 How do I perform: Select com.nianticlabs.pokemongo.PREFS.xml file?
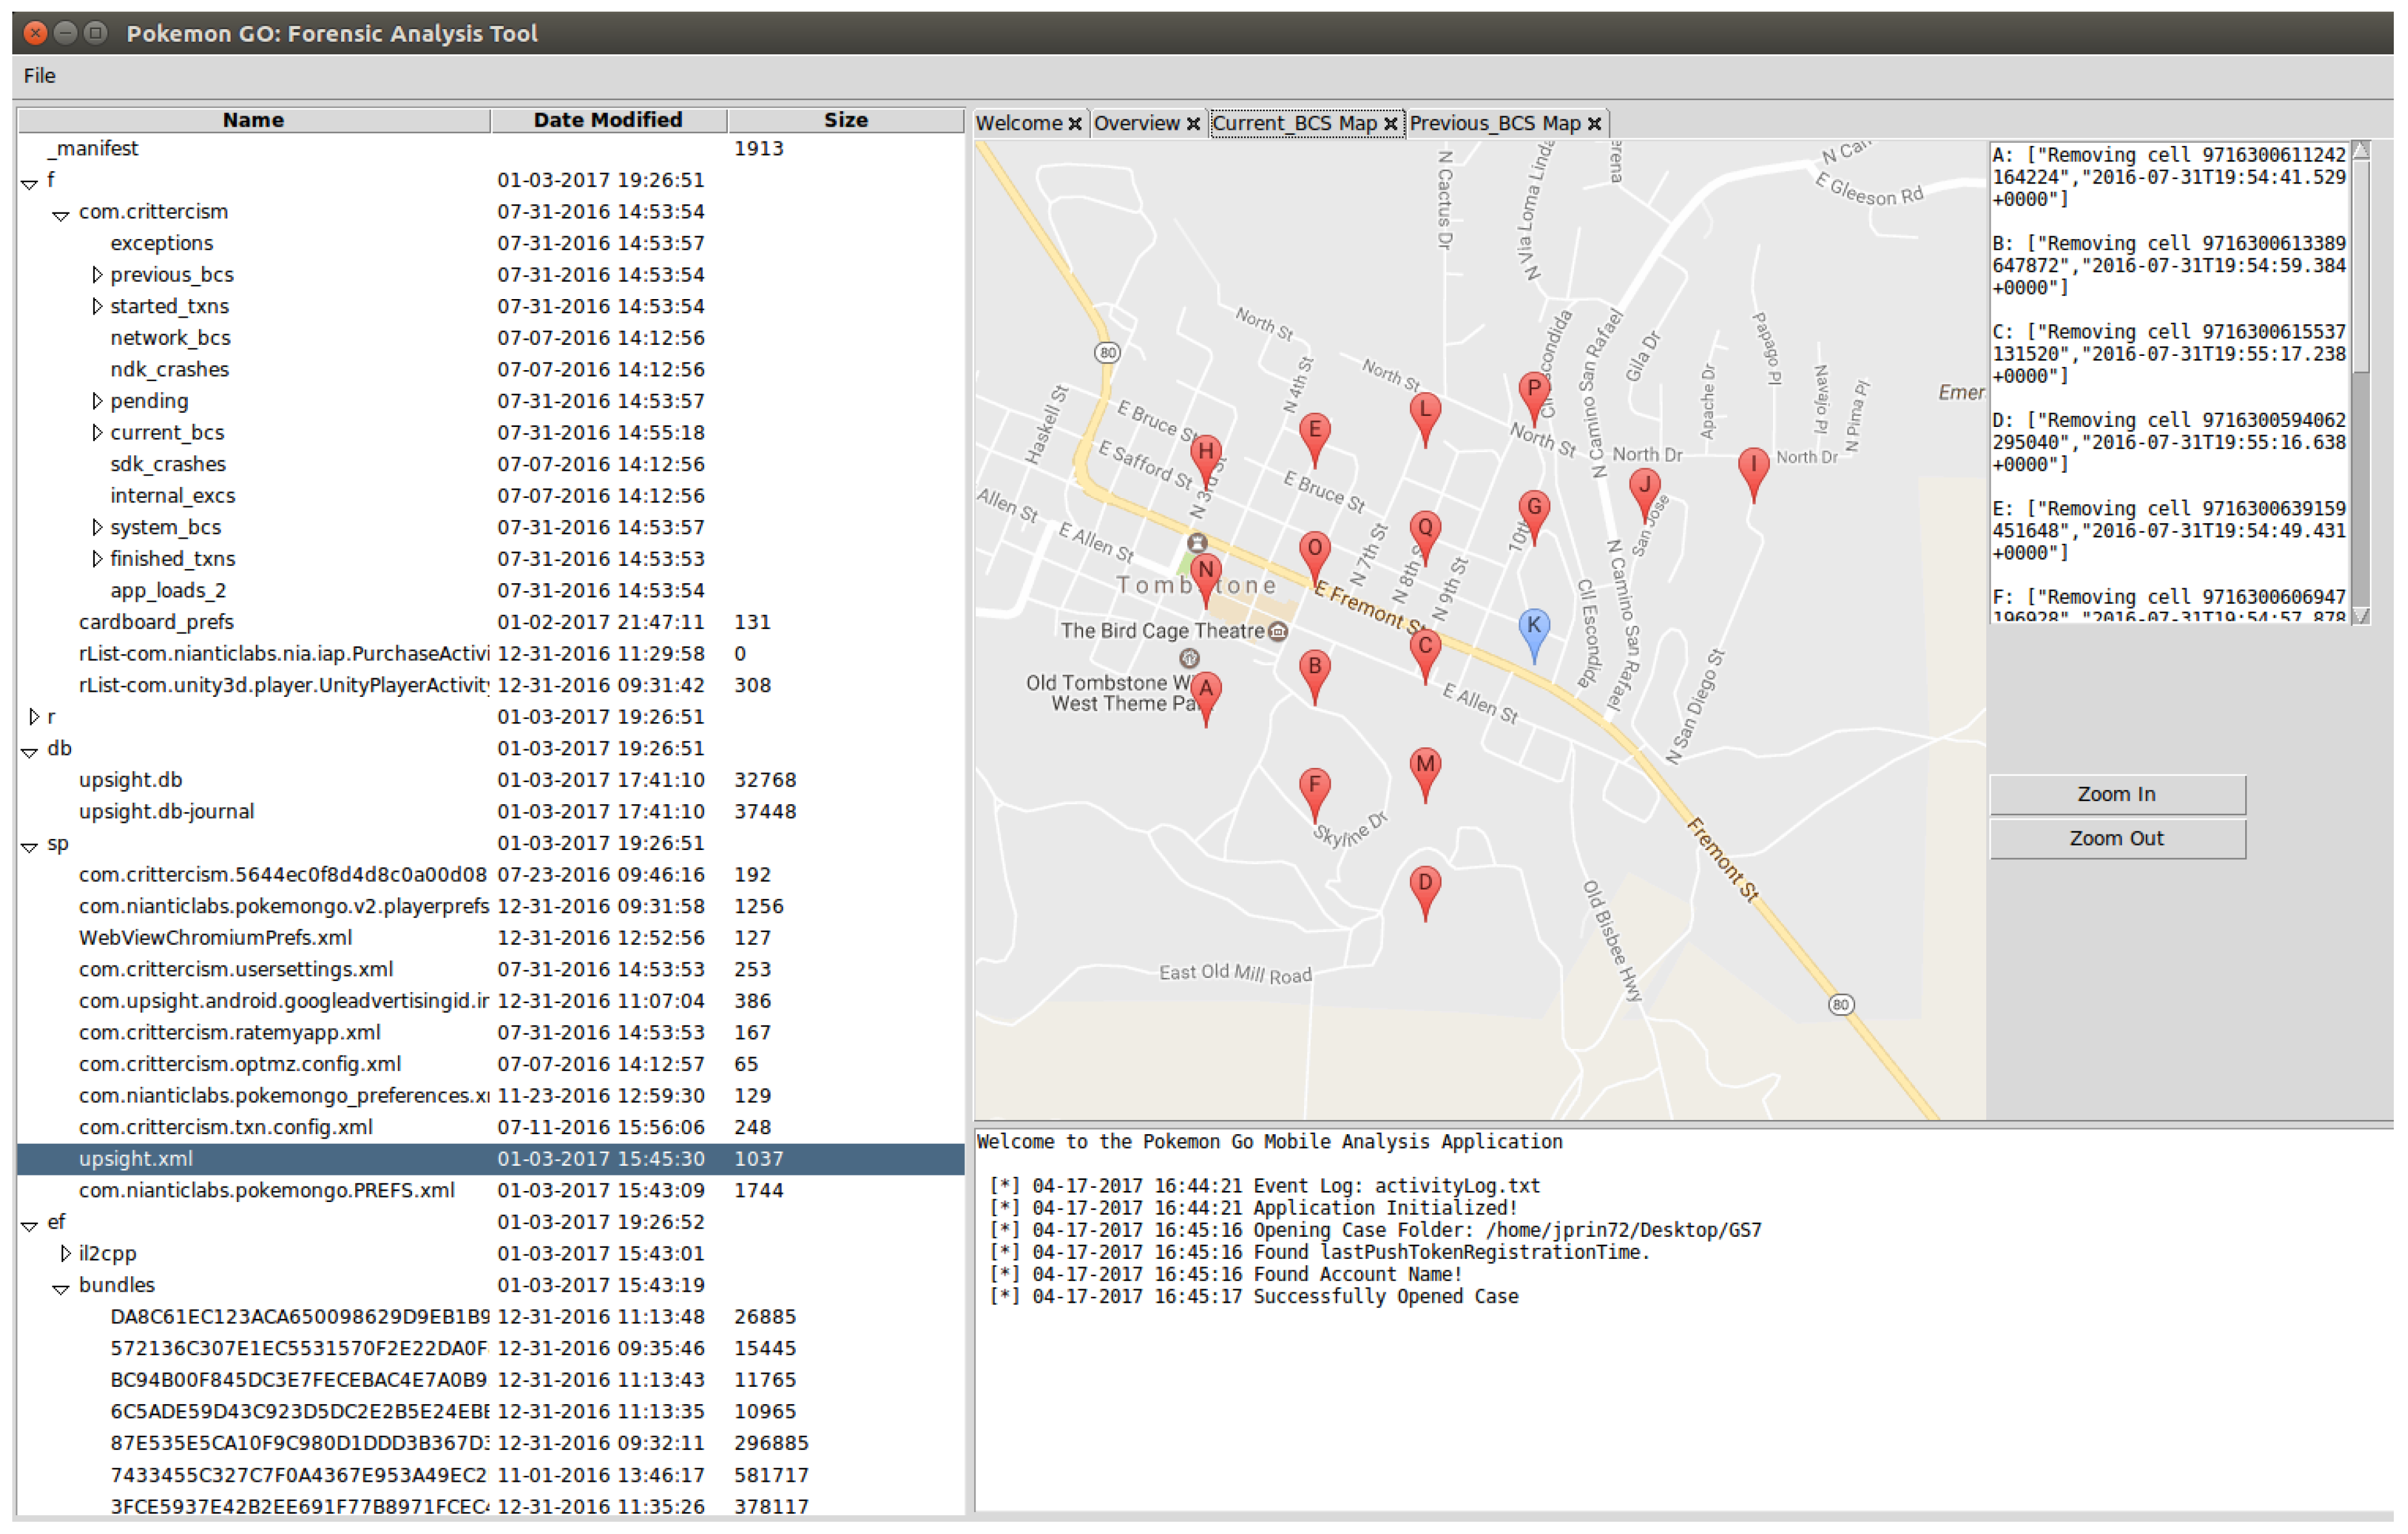pyautogui.click(x=267, y=1191)
